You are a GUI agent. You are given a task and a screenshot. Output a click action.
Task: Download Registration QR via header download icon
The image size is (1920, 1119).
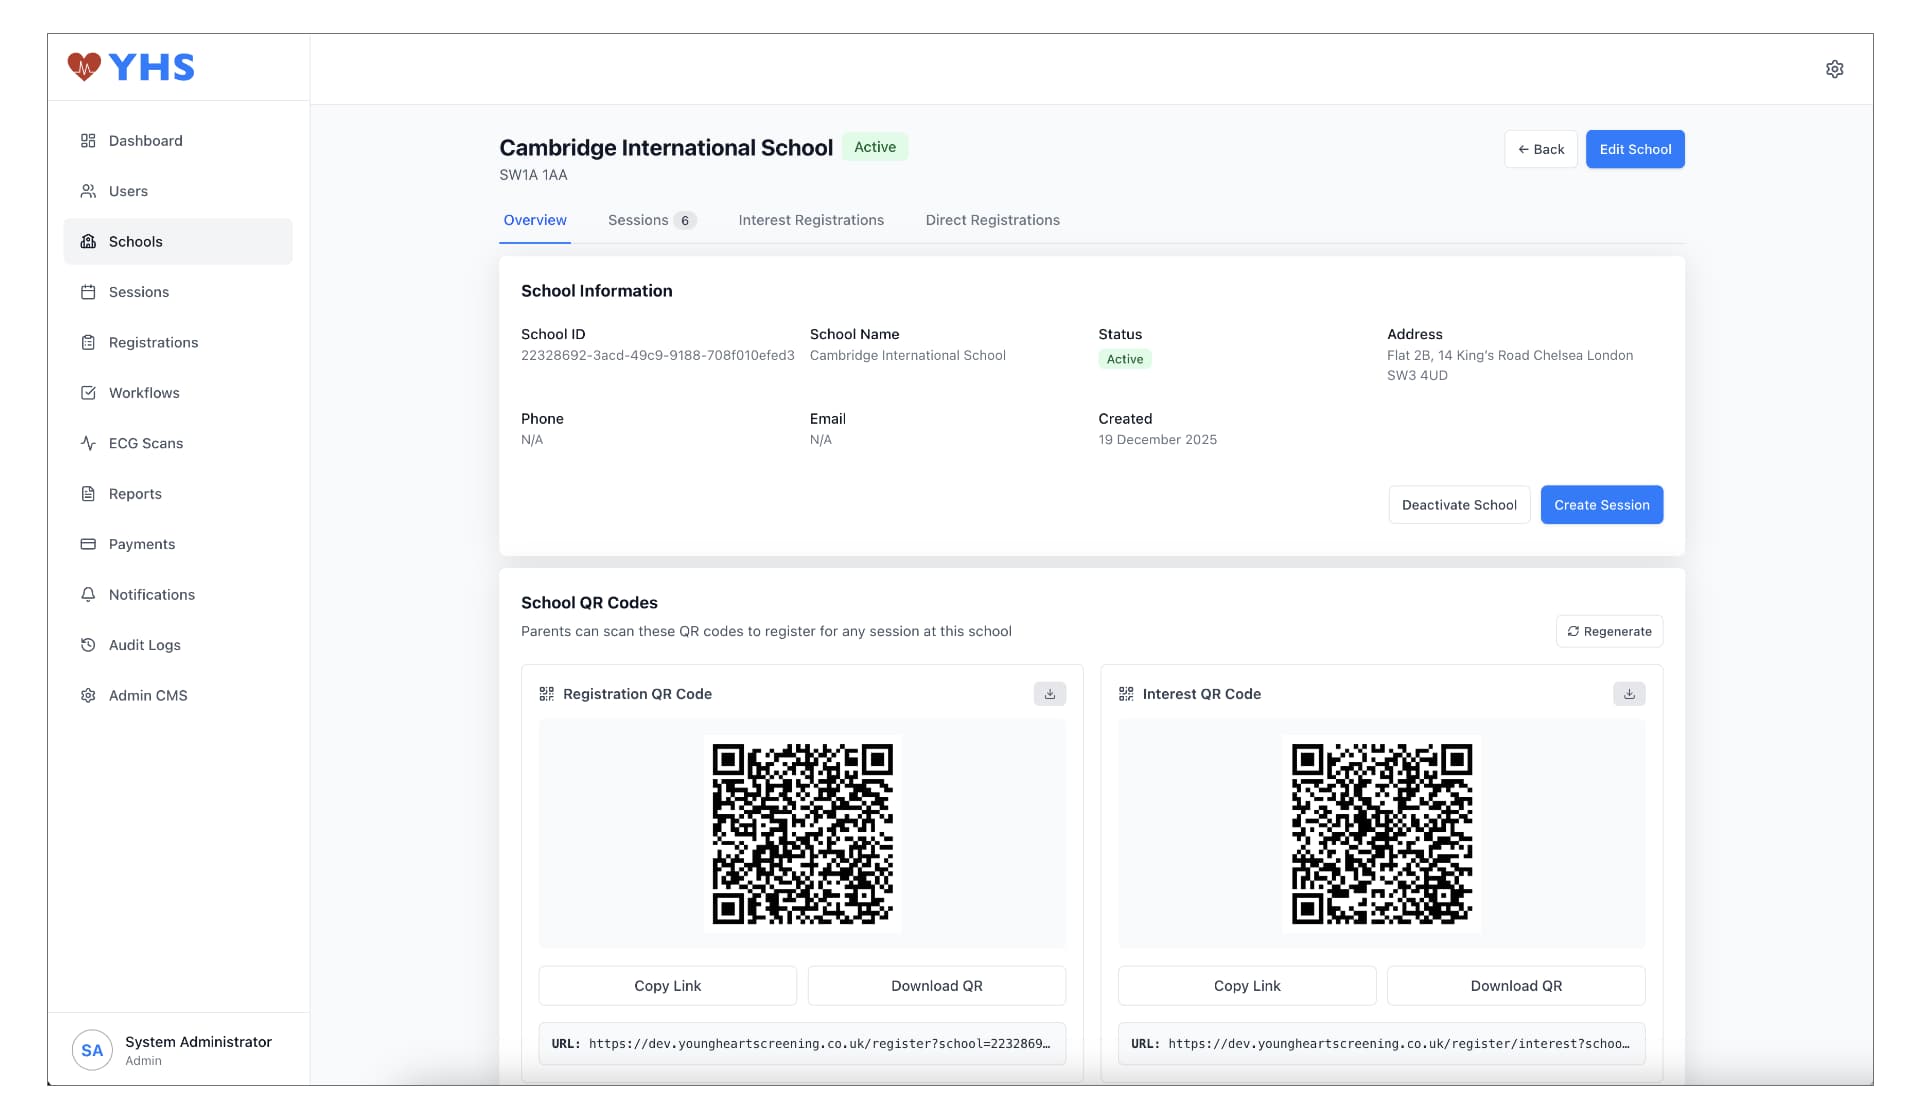(x=1050, y=694)
